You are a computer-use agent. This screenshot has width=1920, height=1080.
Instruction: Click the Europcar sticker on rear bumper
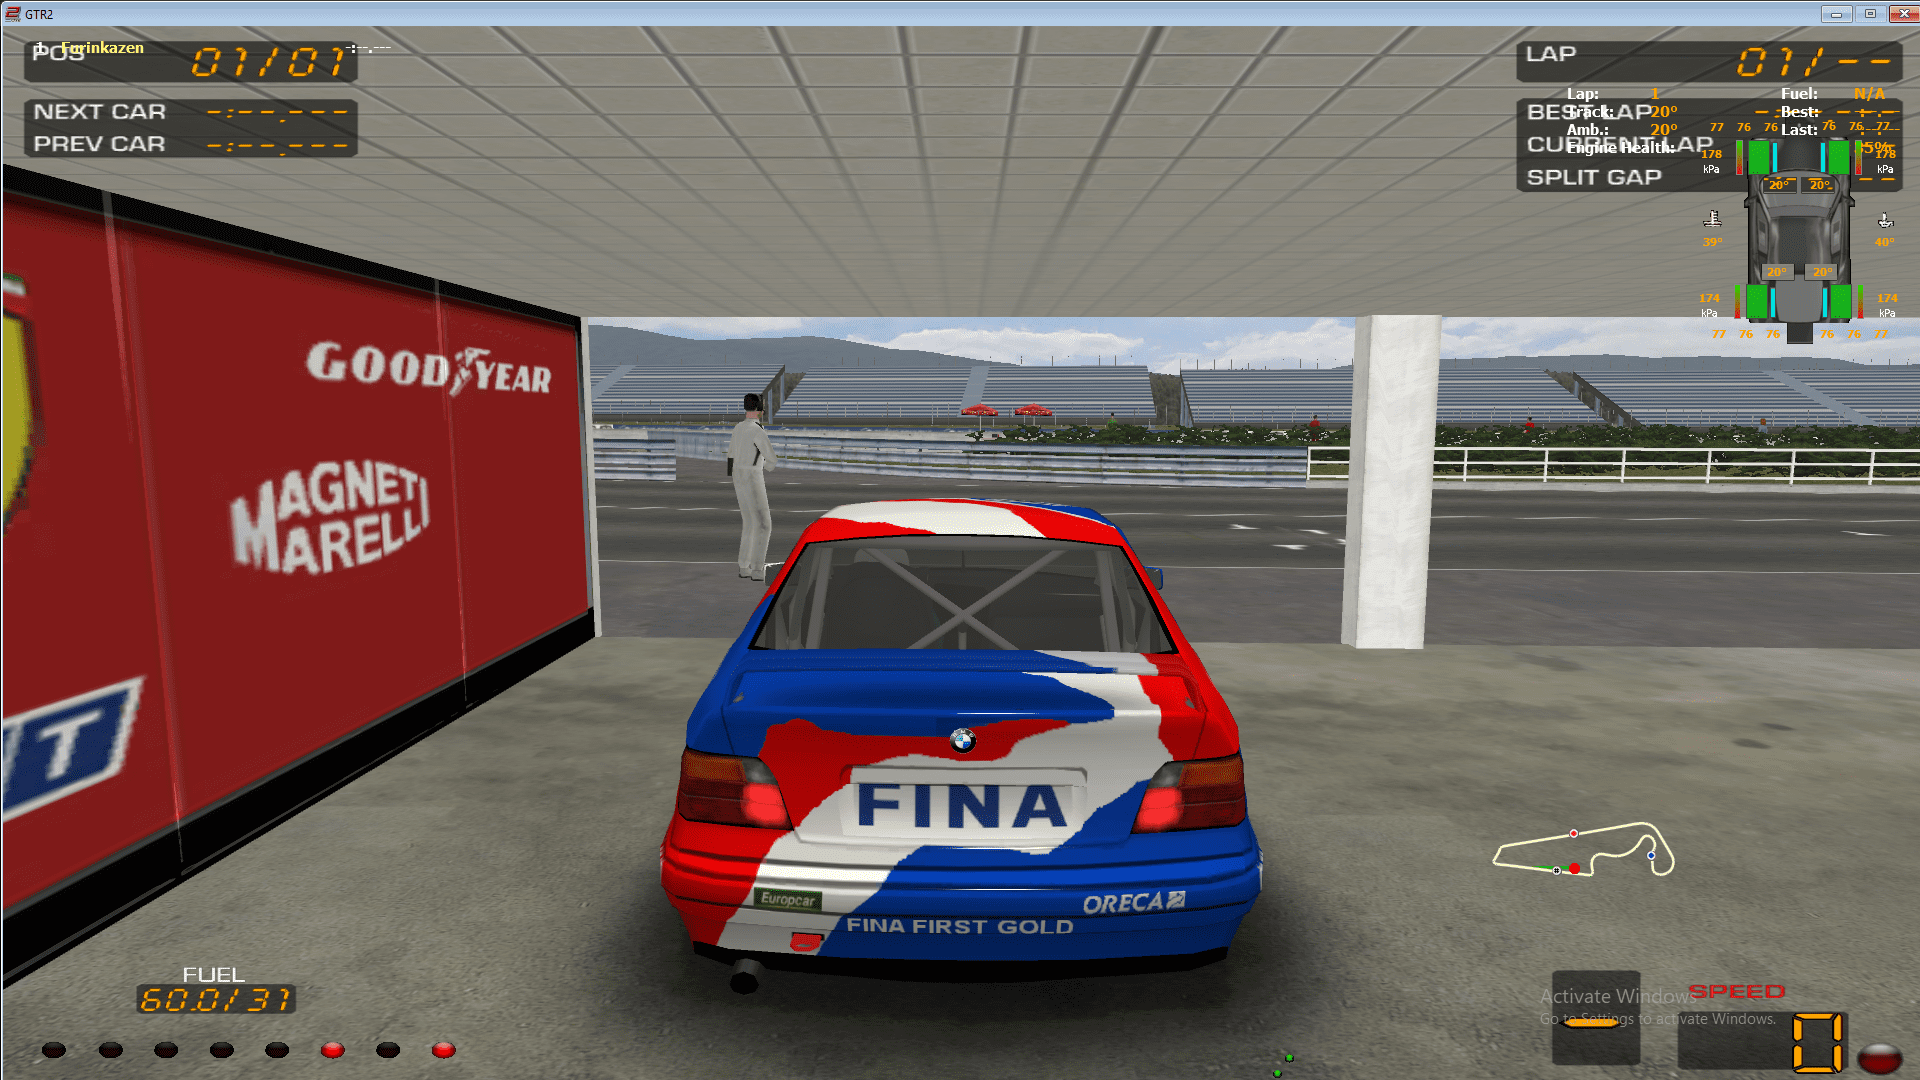coord(788,899)
